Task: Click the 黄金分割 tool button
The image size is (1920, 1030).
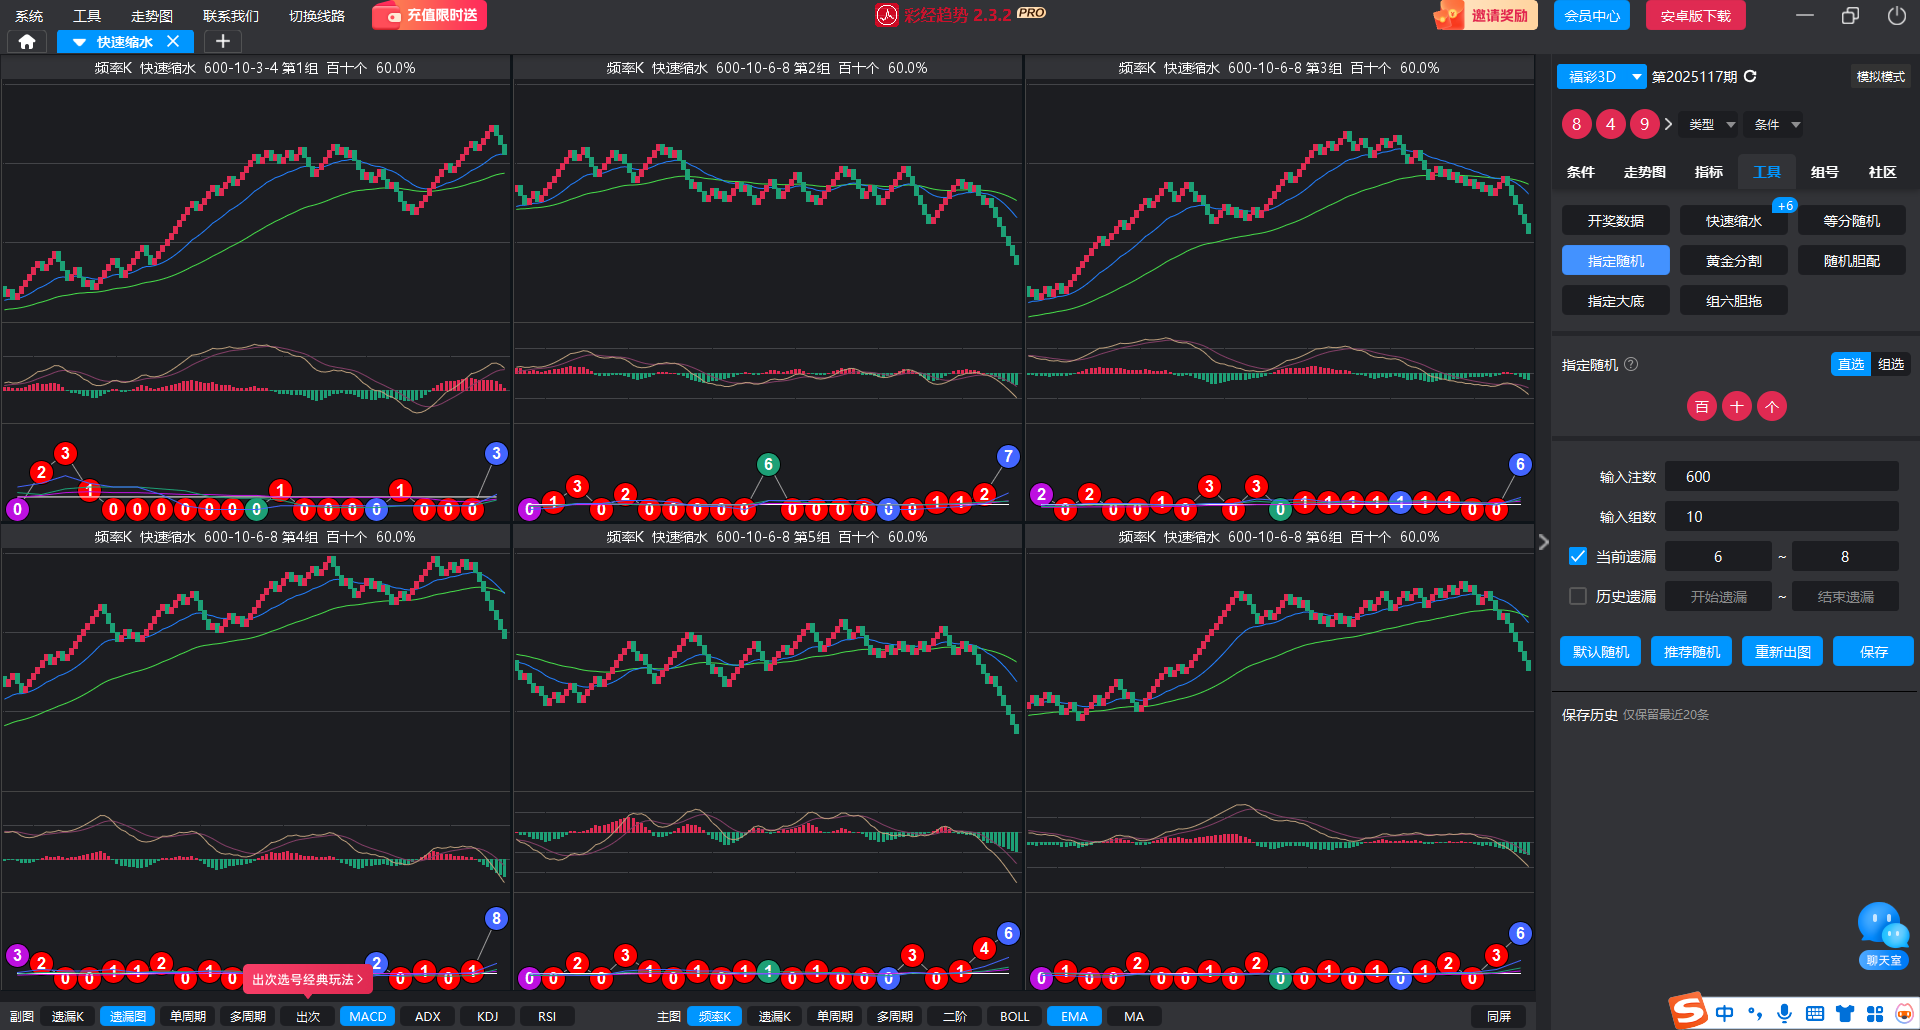Action: click(x=1733, y=260)
